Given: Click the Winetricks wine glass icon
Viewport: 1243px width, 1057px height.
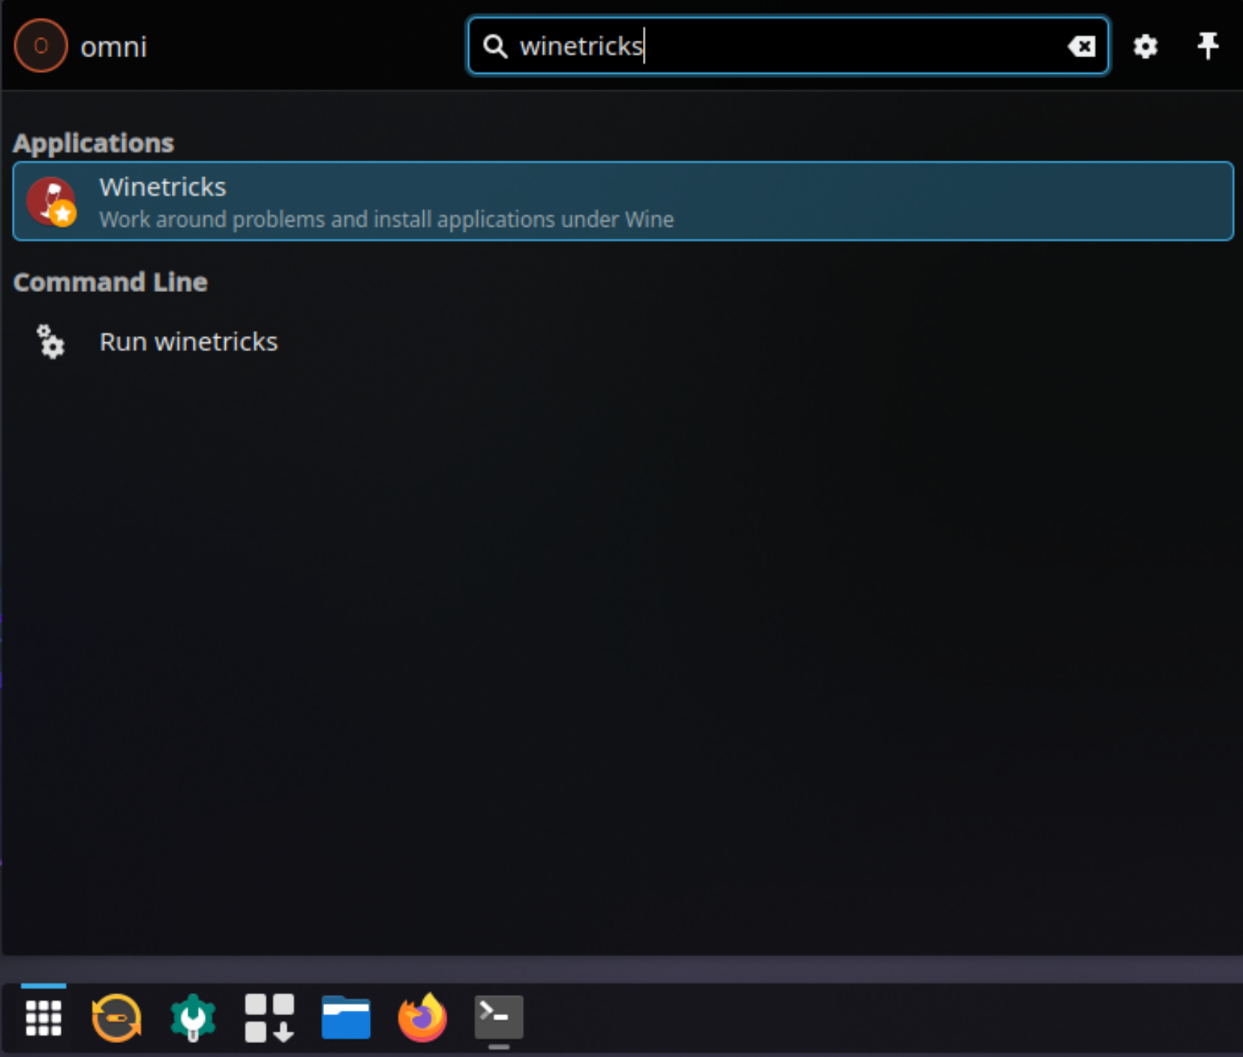Looking at the screenshot, I should tap(51, 201).
